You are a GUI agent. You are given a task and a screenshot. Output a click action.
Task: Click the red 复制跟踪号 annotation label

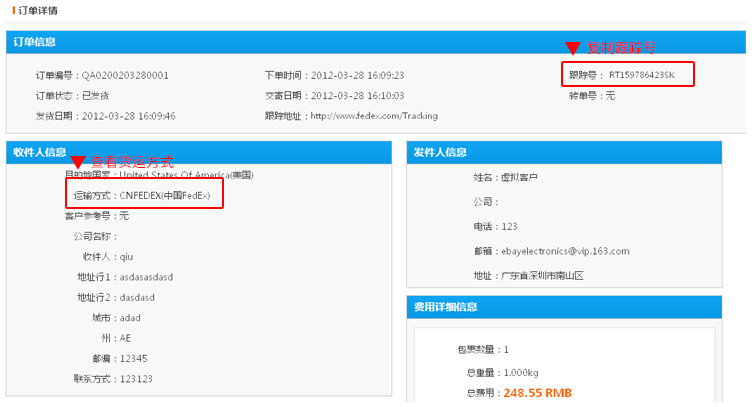621,47
